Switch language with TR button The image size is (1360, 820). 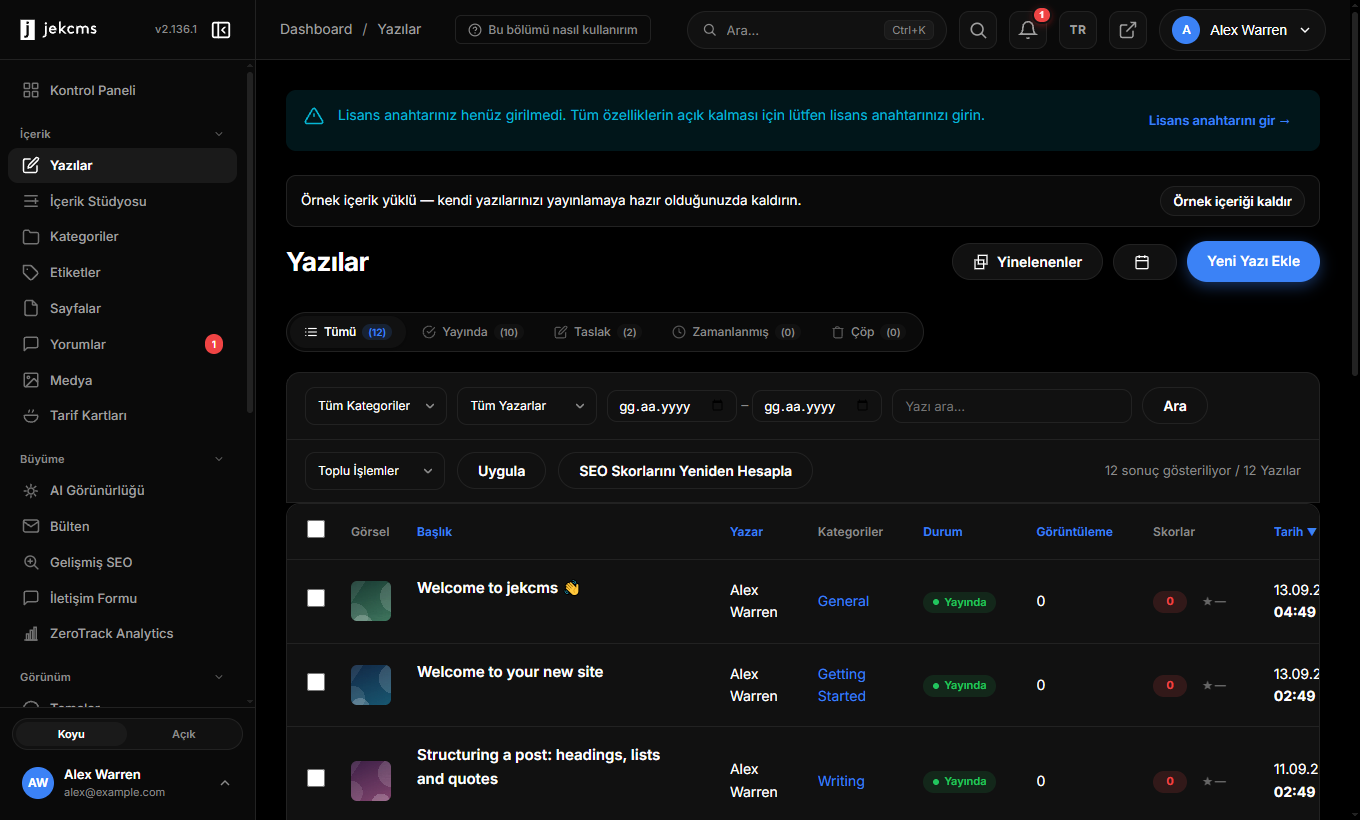[x=1078, y=30]
